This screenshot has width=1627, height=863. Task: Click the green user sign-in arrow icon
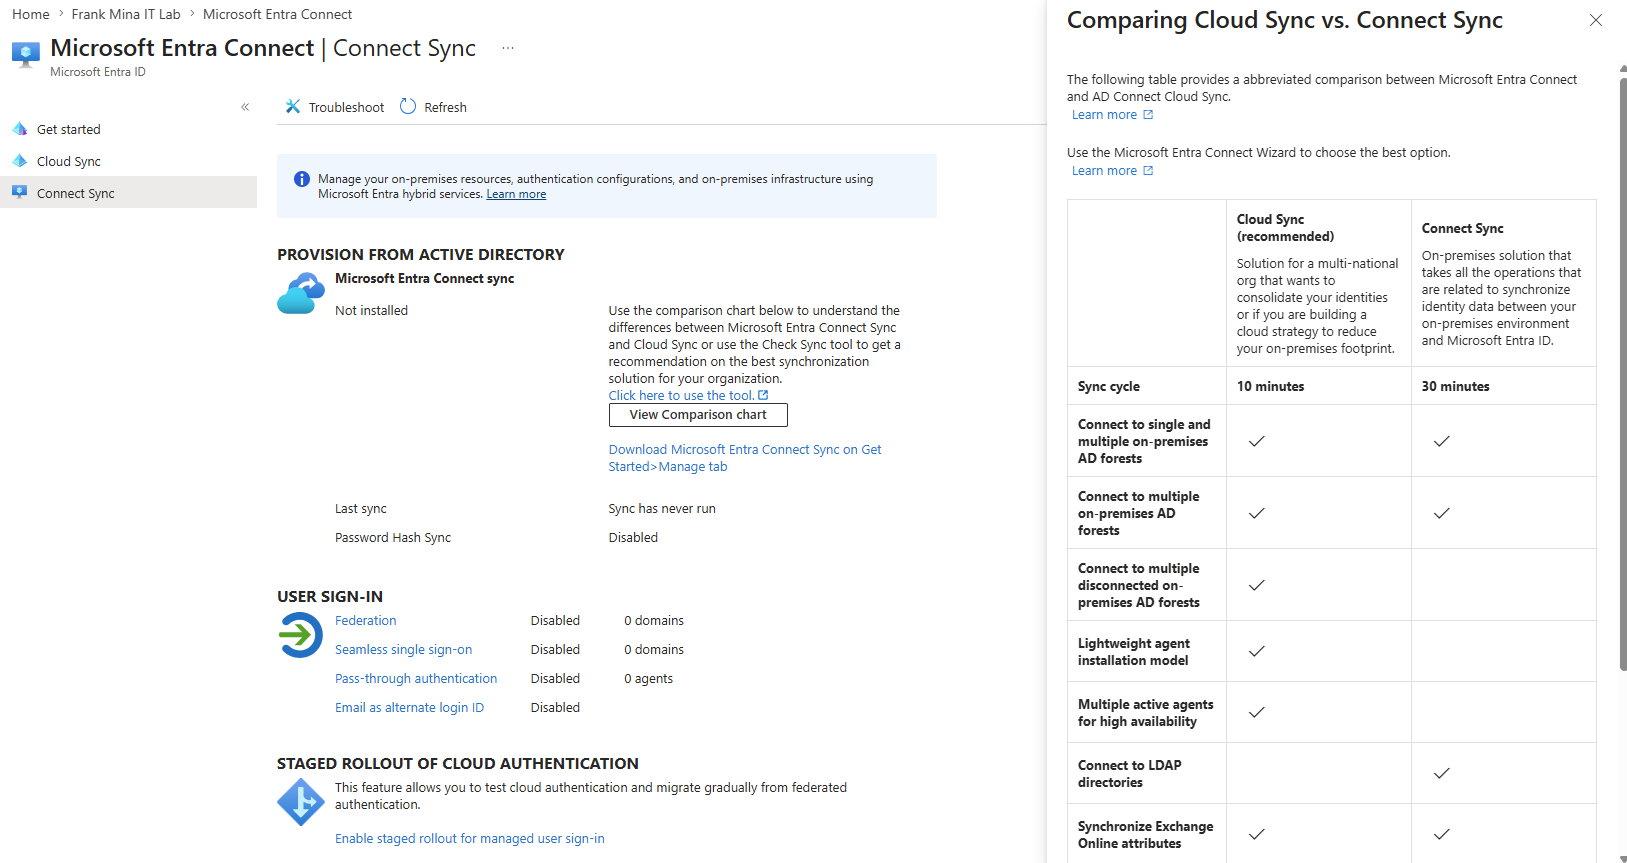coord(300,634)
